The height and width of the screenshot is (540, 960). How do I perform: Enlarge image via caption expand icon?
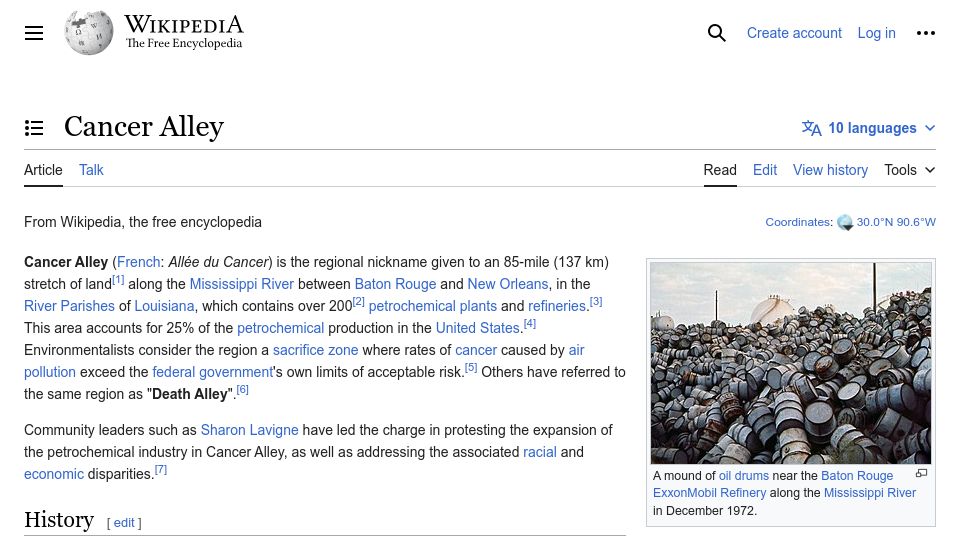click(921, 473)
